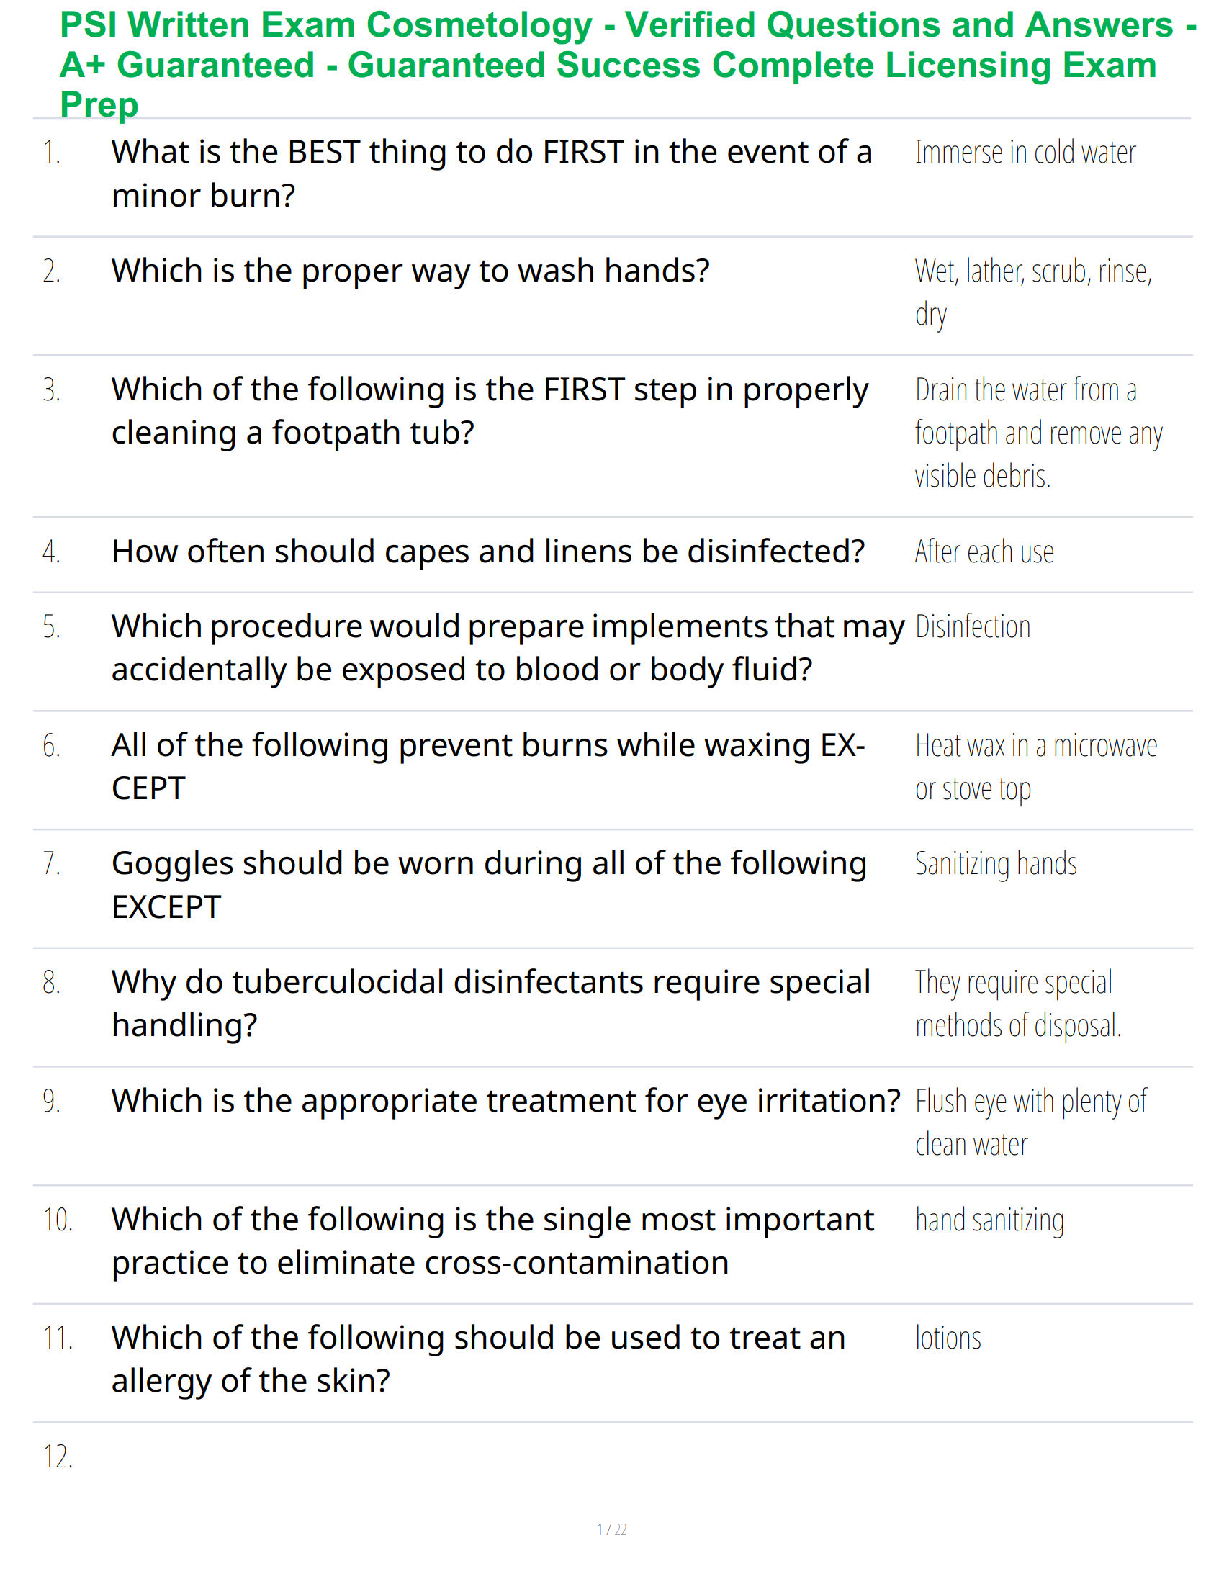This screenshot has height=1584, width=1224.
Task: Click the answer 'Immerse in cold water'
Action: (x=1025, y=152)
